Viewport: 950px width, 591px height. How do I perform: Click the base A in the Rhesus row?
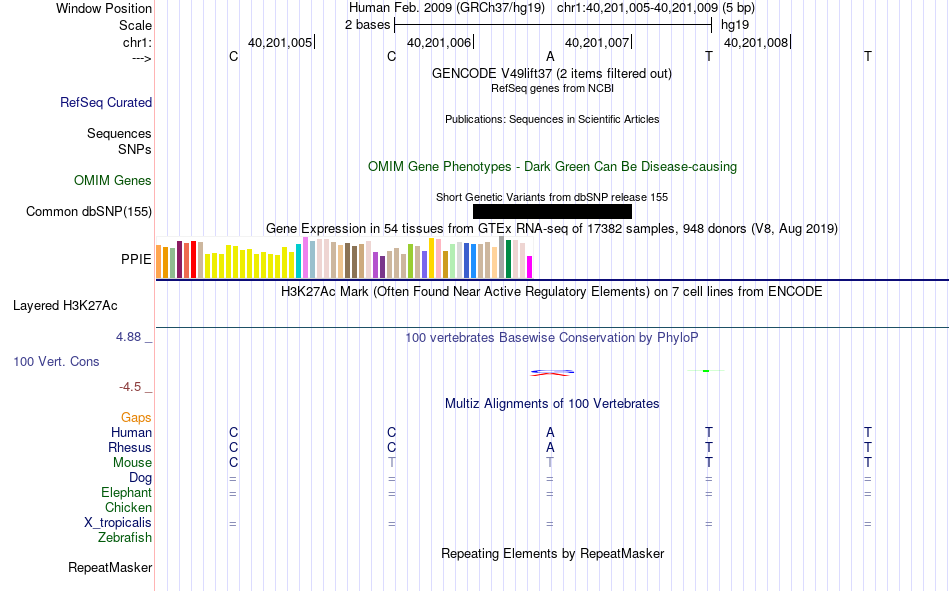[x=550, y=447]
